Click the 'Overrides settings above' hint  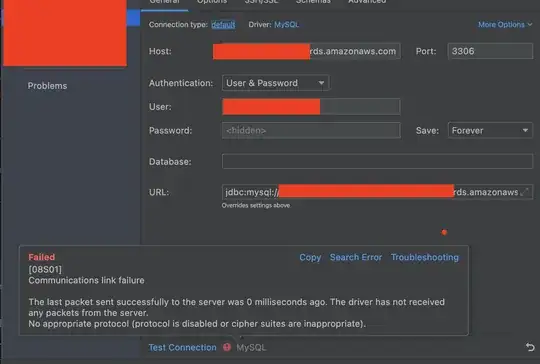(256, 206)
